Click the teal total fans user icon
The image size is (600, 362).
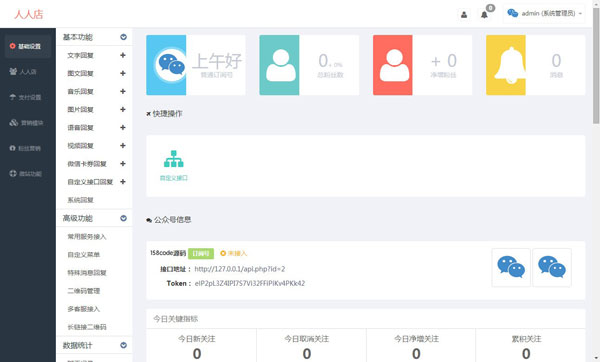click(x=279, y=65)
